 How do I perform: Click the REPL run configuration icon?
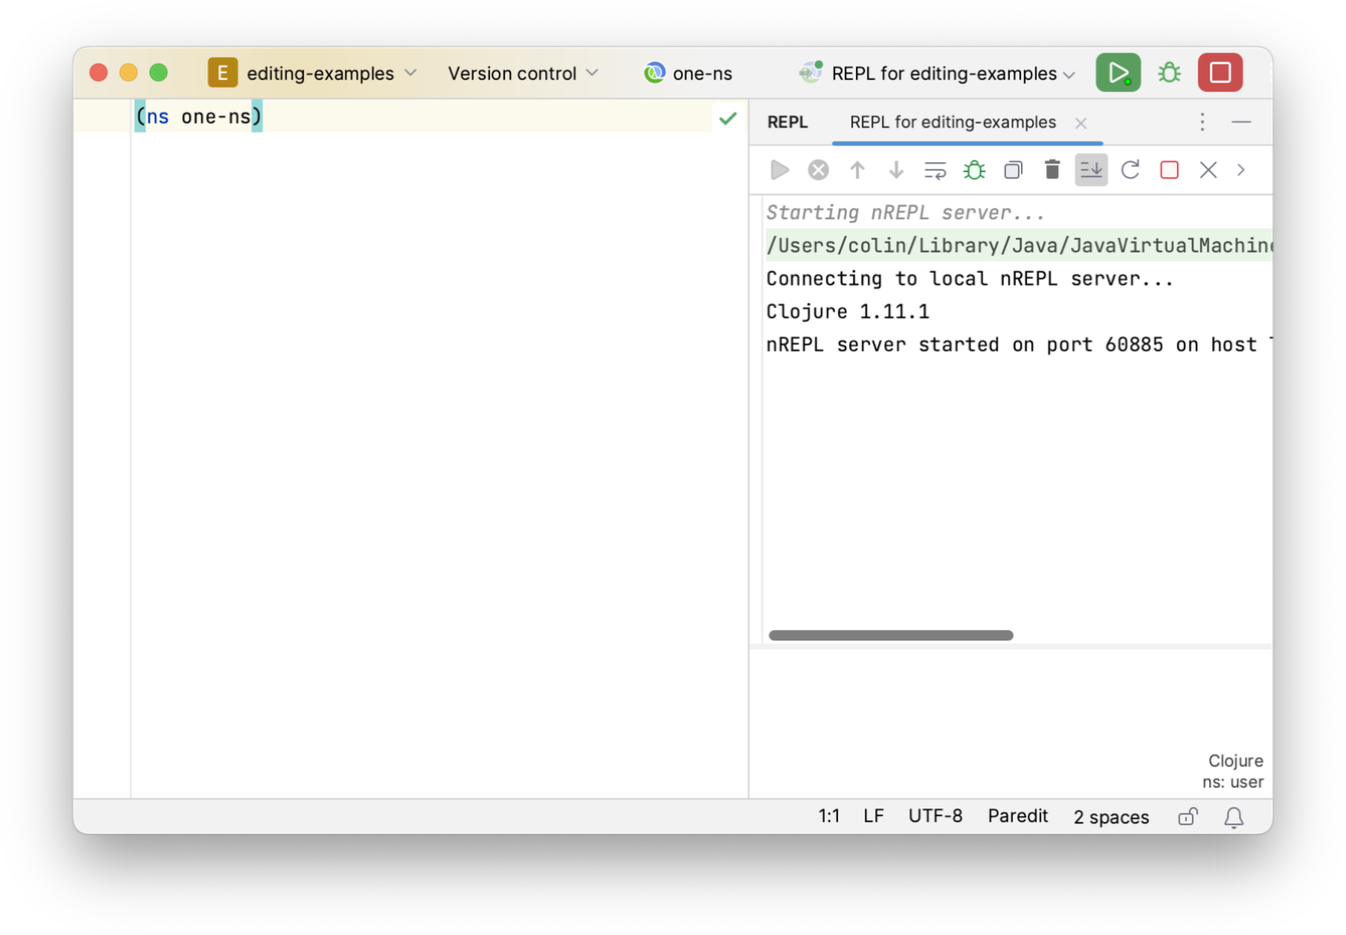[x=810, y=72]
